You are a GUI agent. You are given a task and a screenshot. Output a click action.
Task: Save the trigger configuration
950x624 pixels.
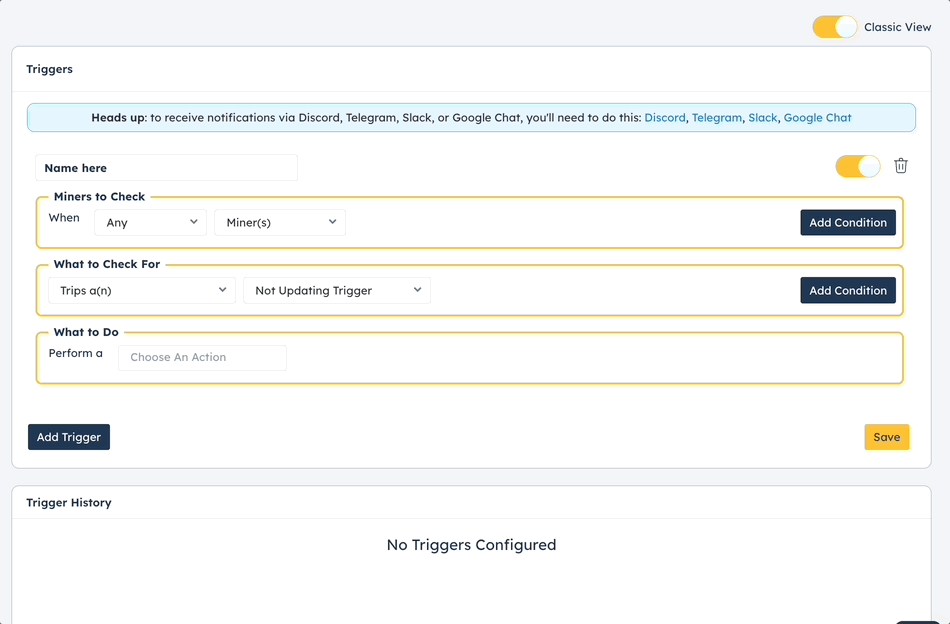886,437
